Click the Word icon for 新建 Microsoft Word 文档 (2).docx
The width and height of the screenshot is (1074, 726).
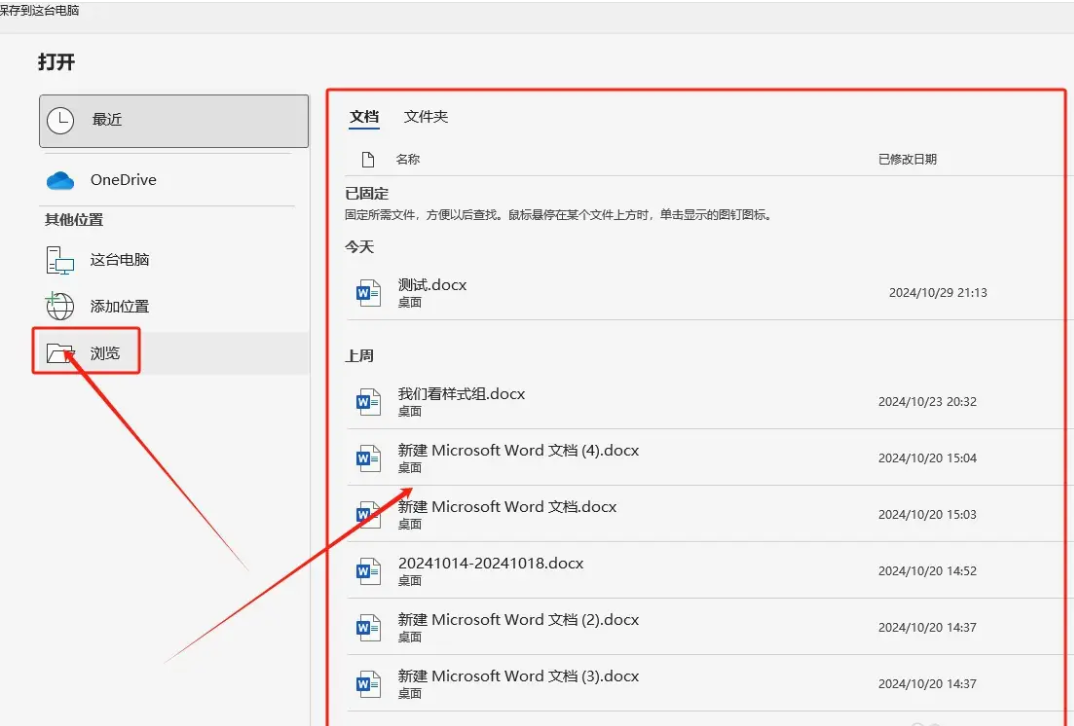click(x=368, y=627)
